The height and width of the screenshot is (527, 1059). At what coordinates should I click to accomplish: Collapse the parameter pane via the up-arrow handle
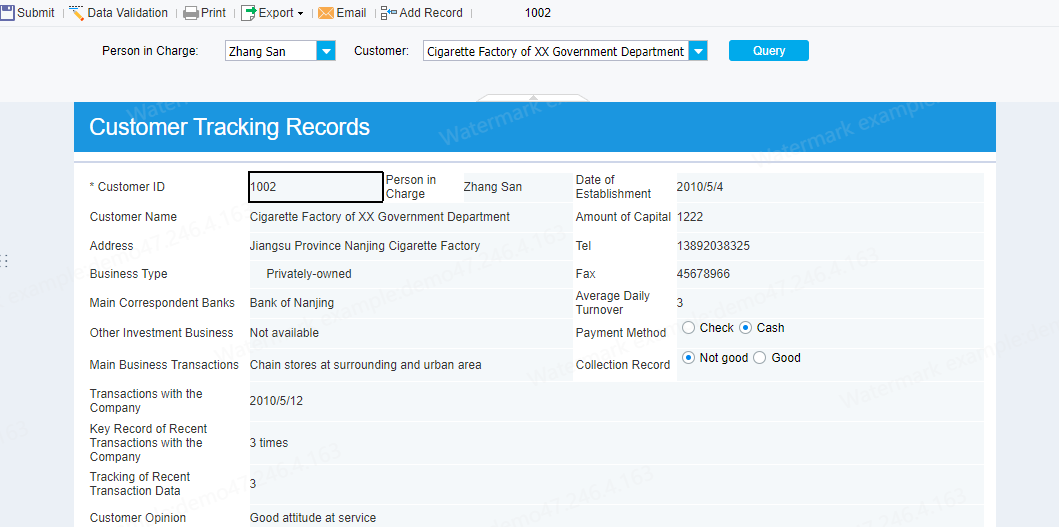(x=533, y=98)
